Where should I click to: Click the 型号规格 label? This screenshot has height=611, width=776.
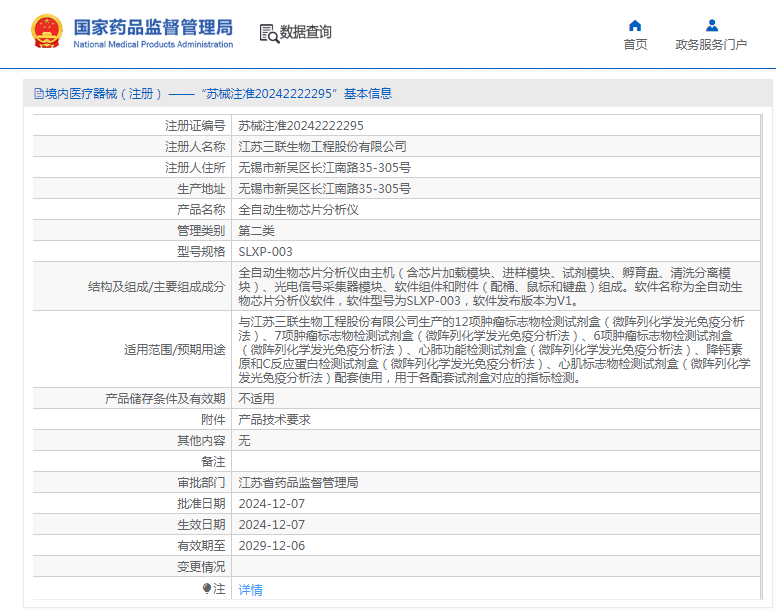[x=201, y=252]
